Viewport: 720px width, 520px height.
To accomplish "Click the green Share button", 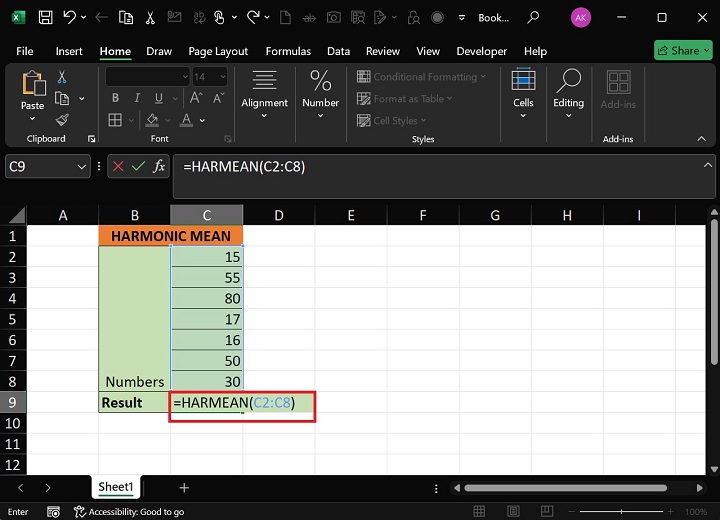I will tap(683, 51).
